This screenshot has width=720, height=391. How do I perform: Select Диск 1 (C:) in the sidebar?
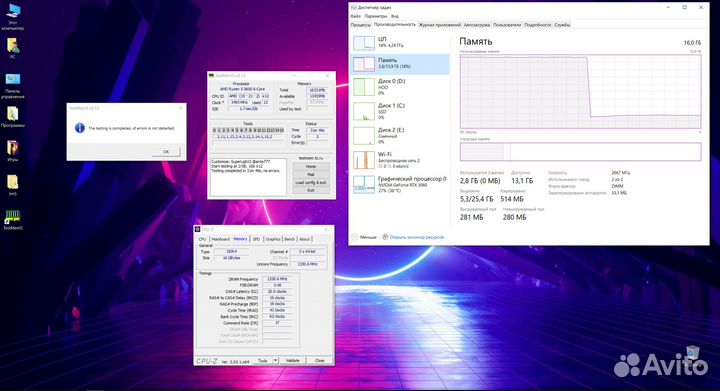click(x=400, y=112)
